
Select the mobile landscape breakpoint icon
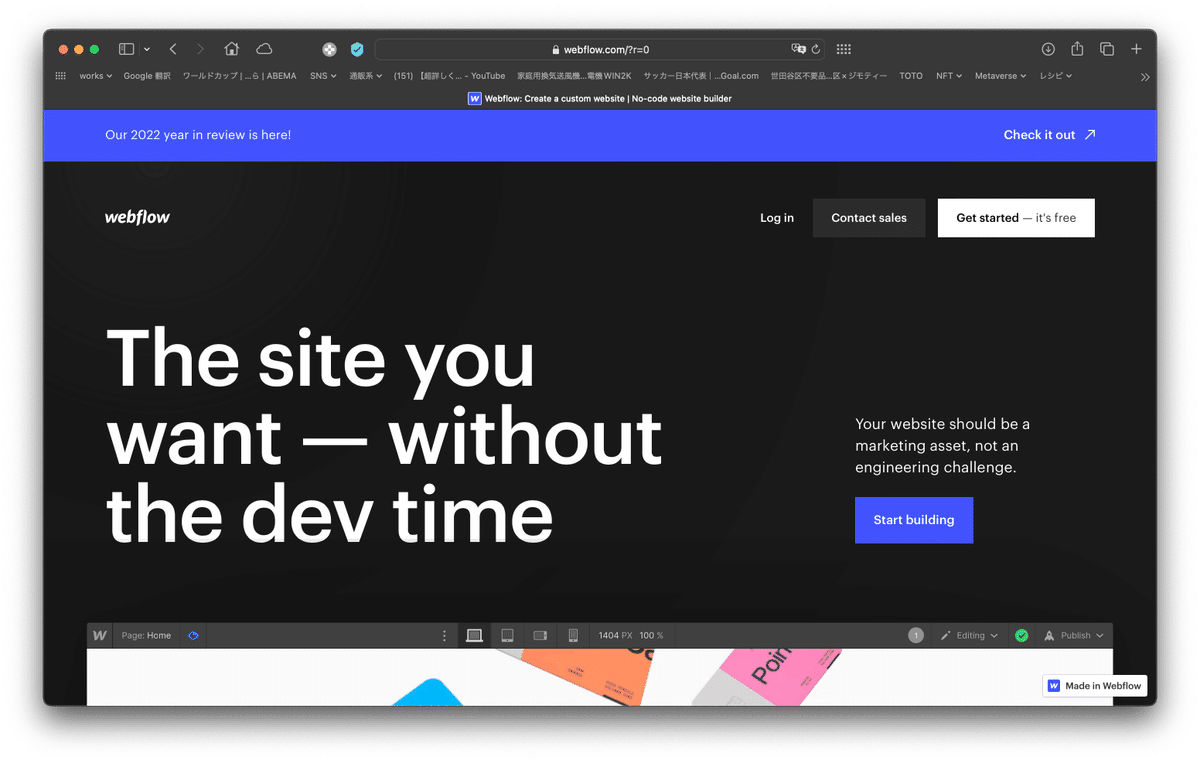pyautogui.click(x=540, y=635)
